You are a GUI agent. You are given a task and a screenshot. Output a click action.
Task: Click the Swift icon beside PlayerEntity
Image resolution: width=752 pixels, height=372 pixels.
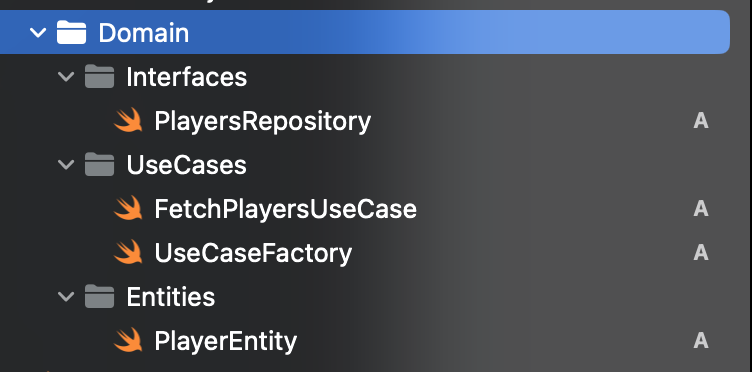click(x=128, y=340)
